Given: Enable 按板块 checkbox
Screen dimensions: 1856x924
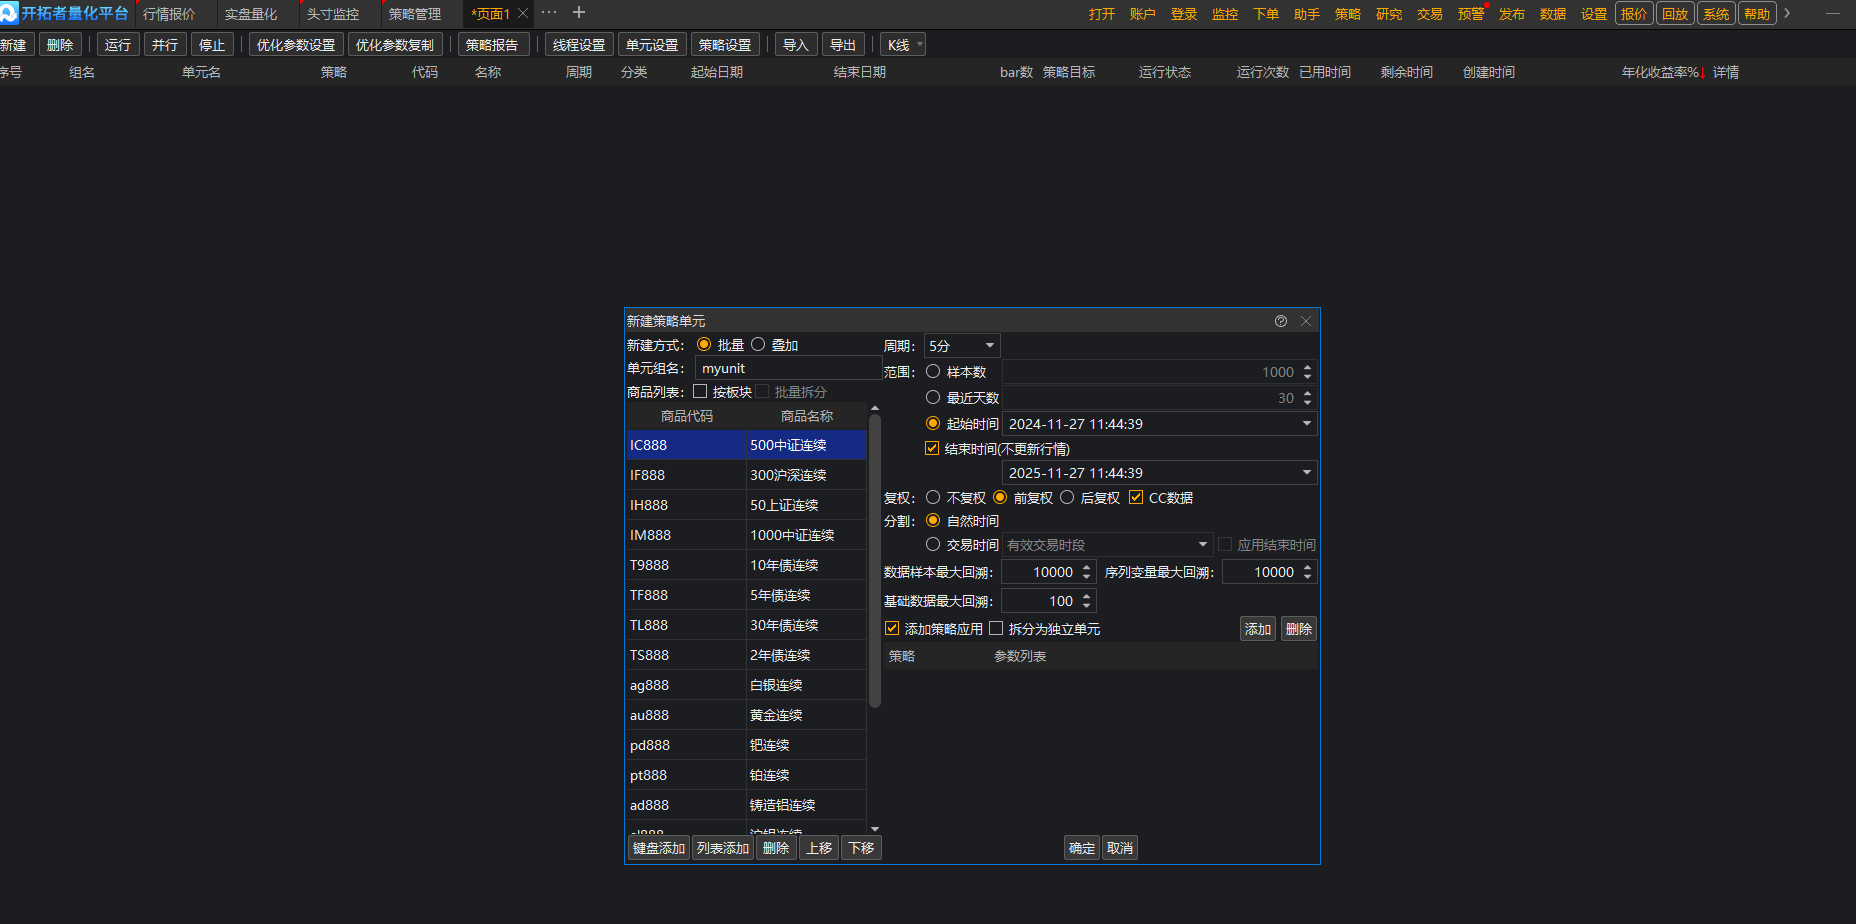Looking at the screenshot, I should (700, 392).
